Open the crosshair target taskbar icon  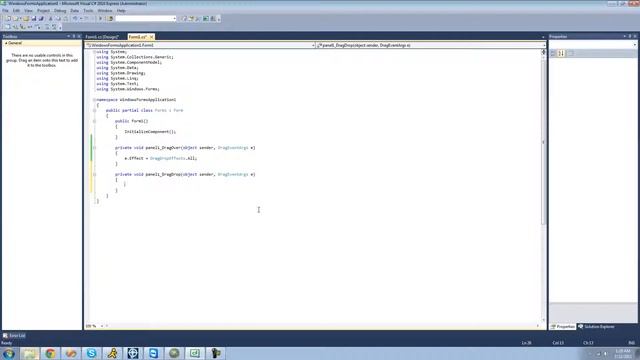tap(133, 353)
